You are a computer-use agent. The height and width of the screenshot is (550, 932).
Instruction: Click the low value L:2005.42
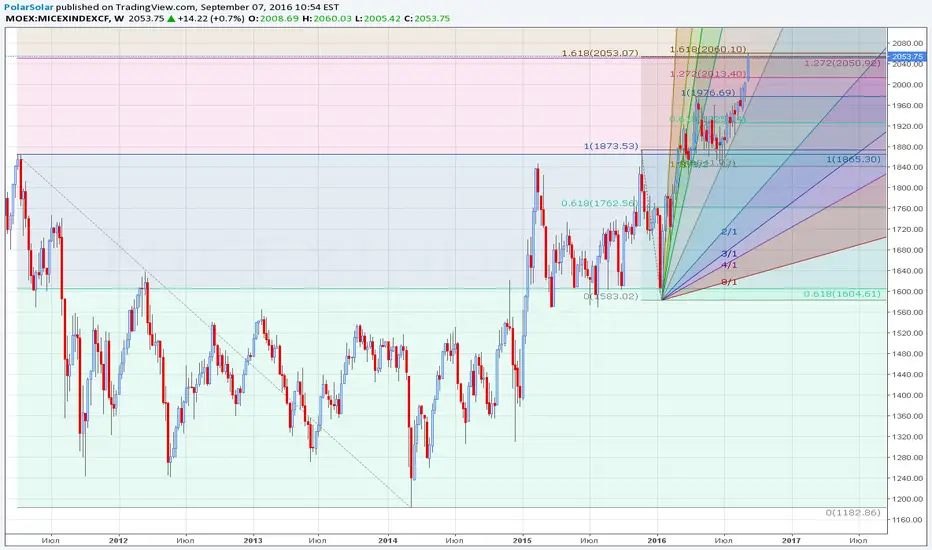(x=378, y=18)
